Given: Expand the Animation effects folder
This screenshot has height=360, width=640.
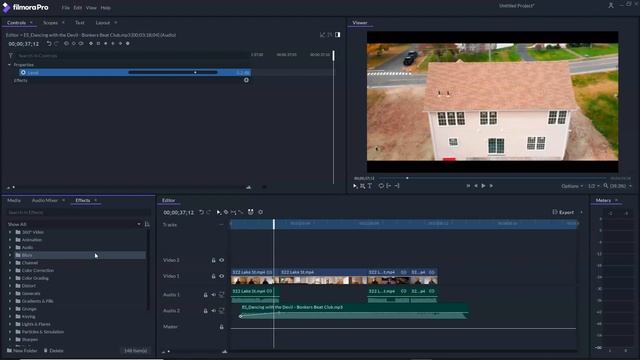Looking at the screenshot, I should point(10,240).
